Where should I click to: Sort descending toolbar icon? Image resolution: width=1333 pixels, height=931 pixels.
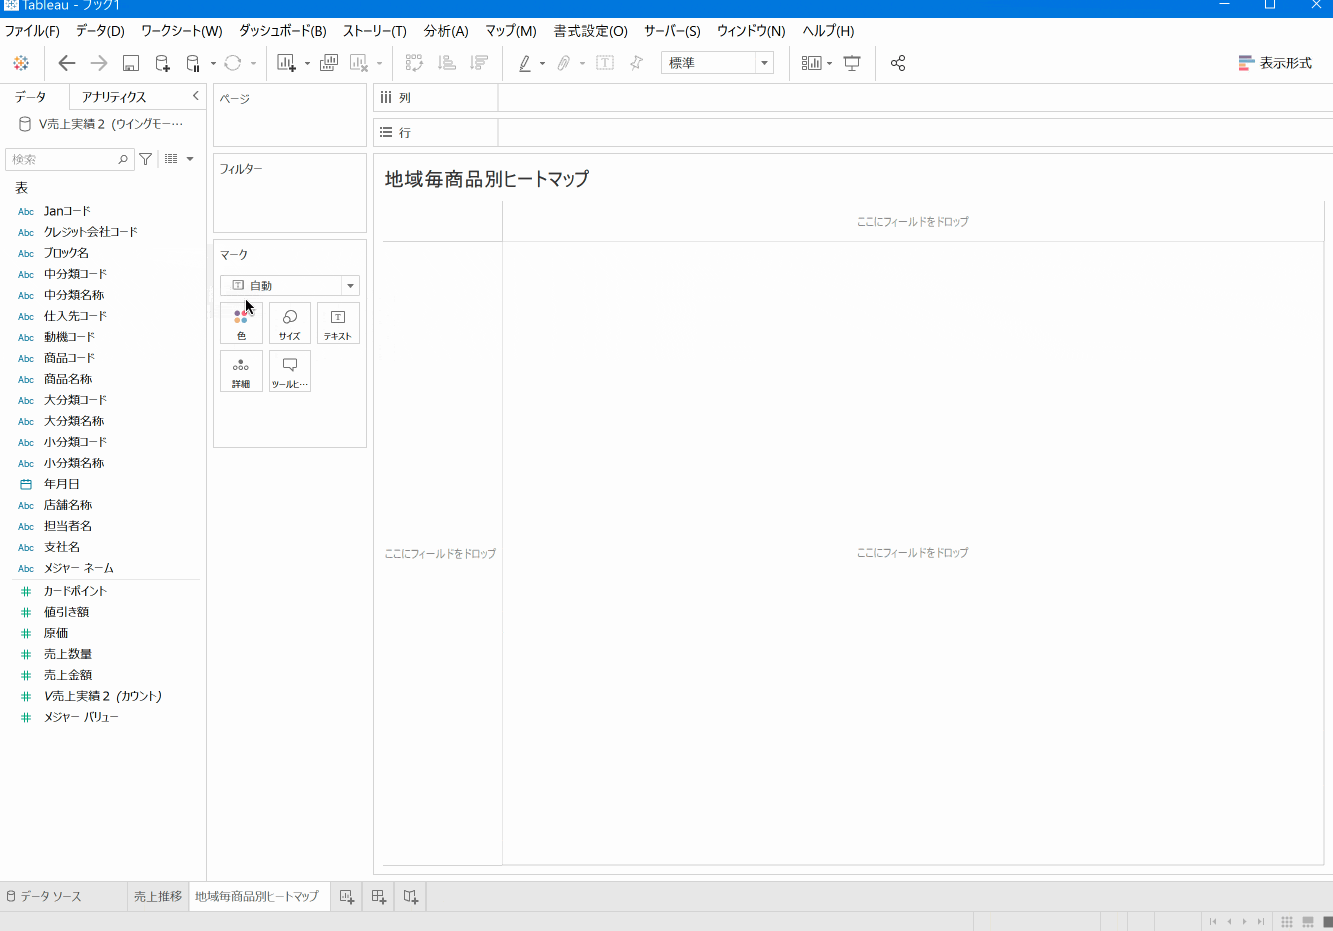pos(479,63)
